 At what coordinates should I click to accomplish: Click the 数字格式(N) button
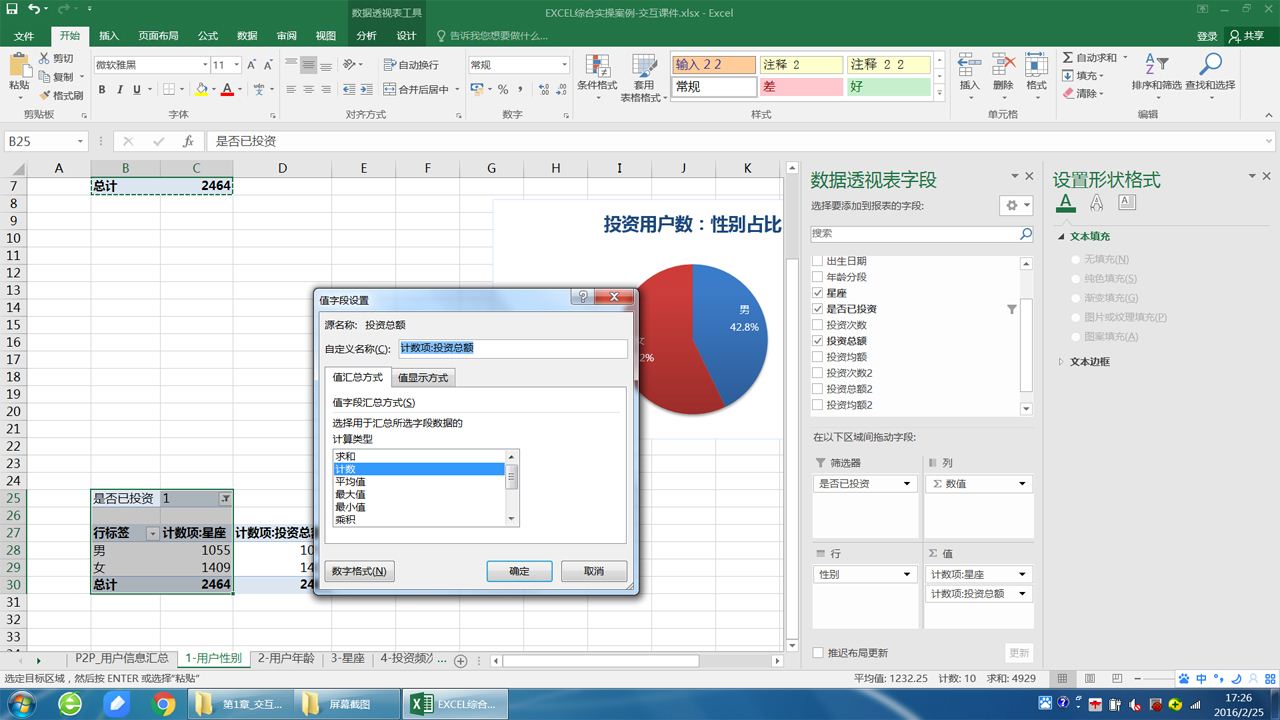click(359, 571)
